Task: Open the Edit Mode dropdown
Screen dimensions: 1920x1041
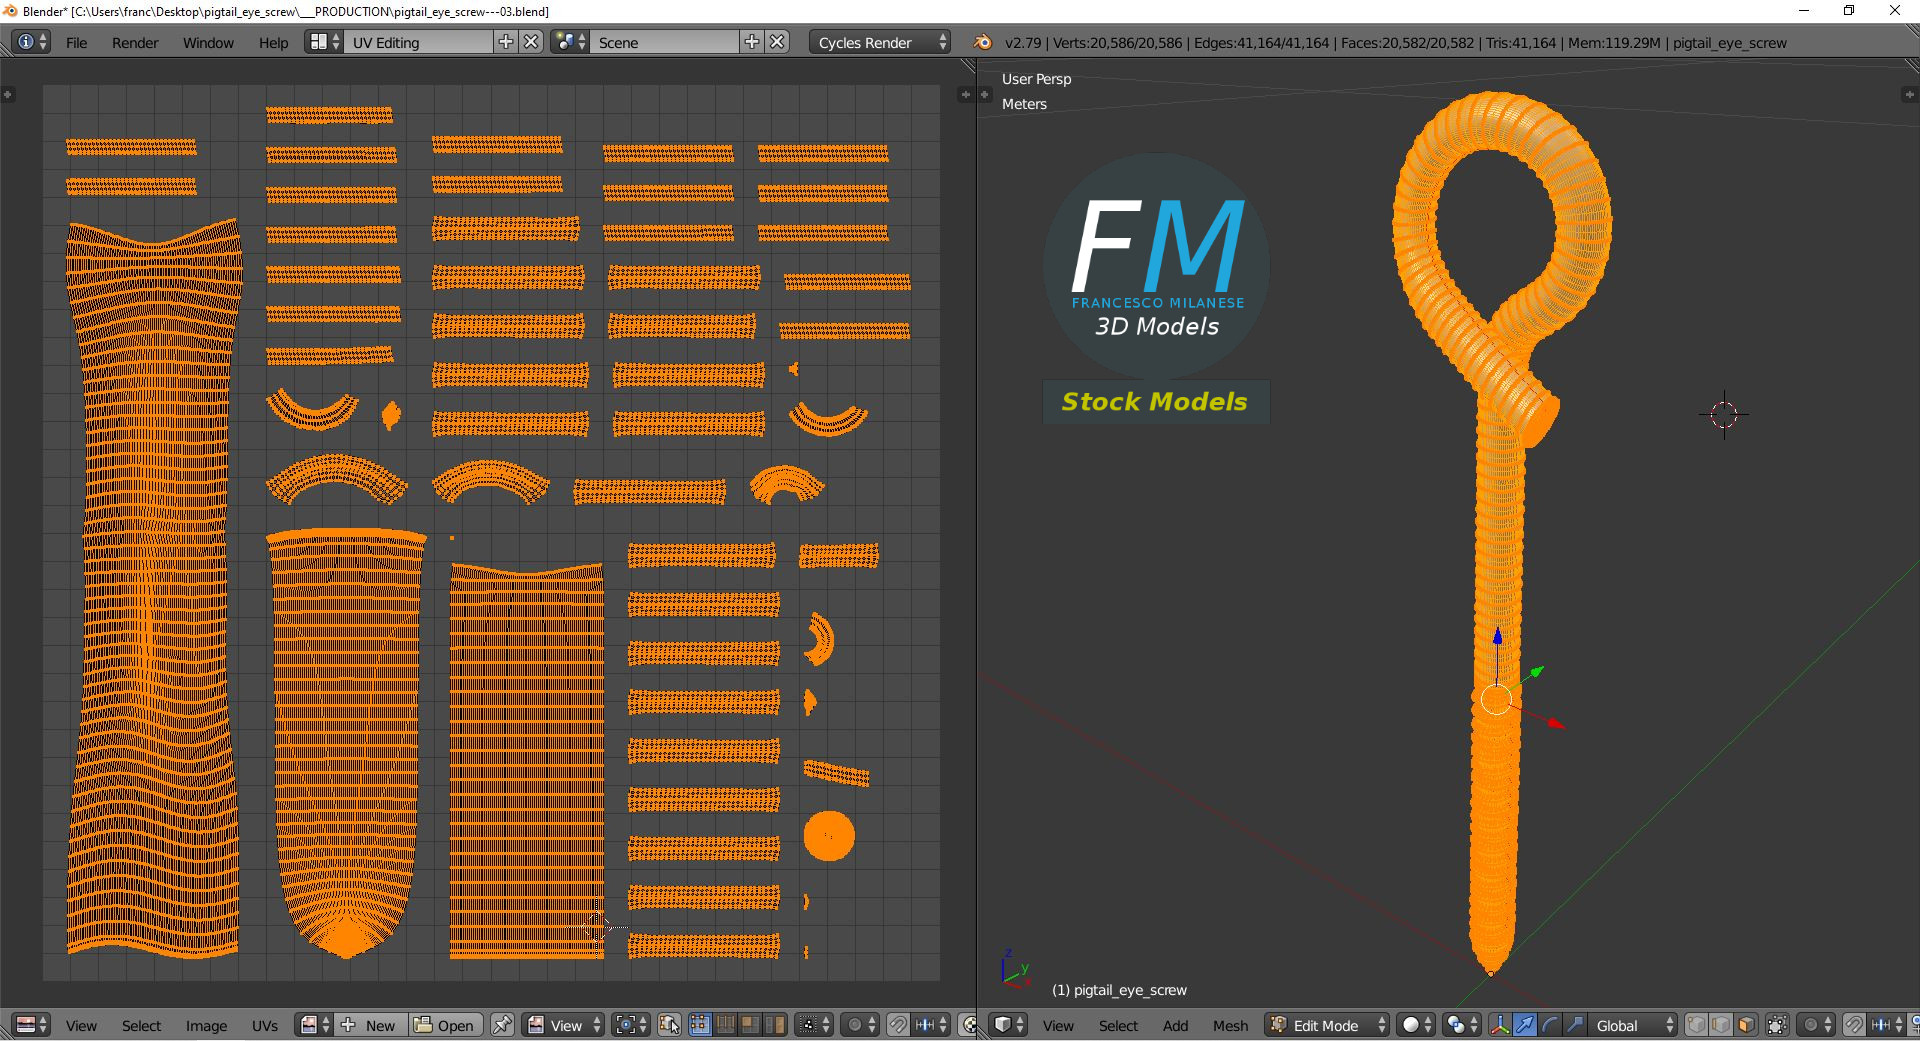Action: tap(1327, 1025)
